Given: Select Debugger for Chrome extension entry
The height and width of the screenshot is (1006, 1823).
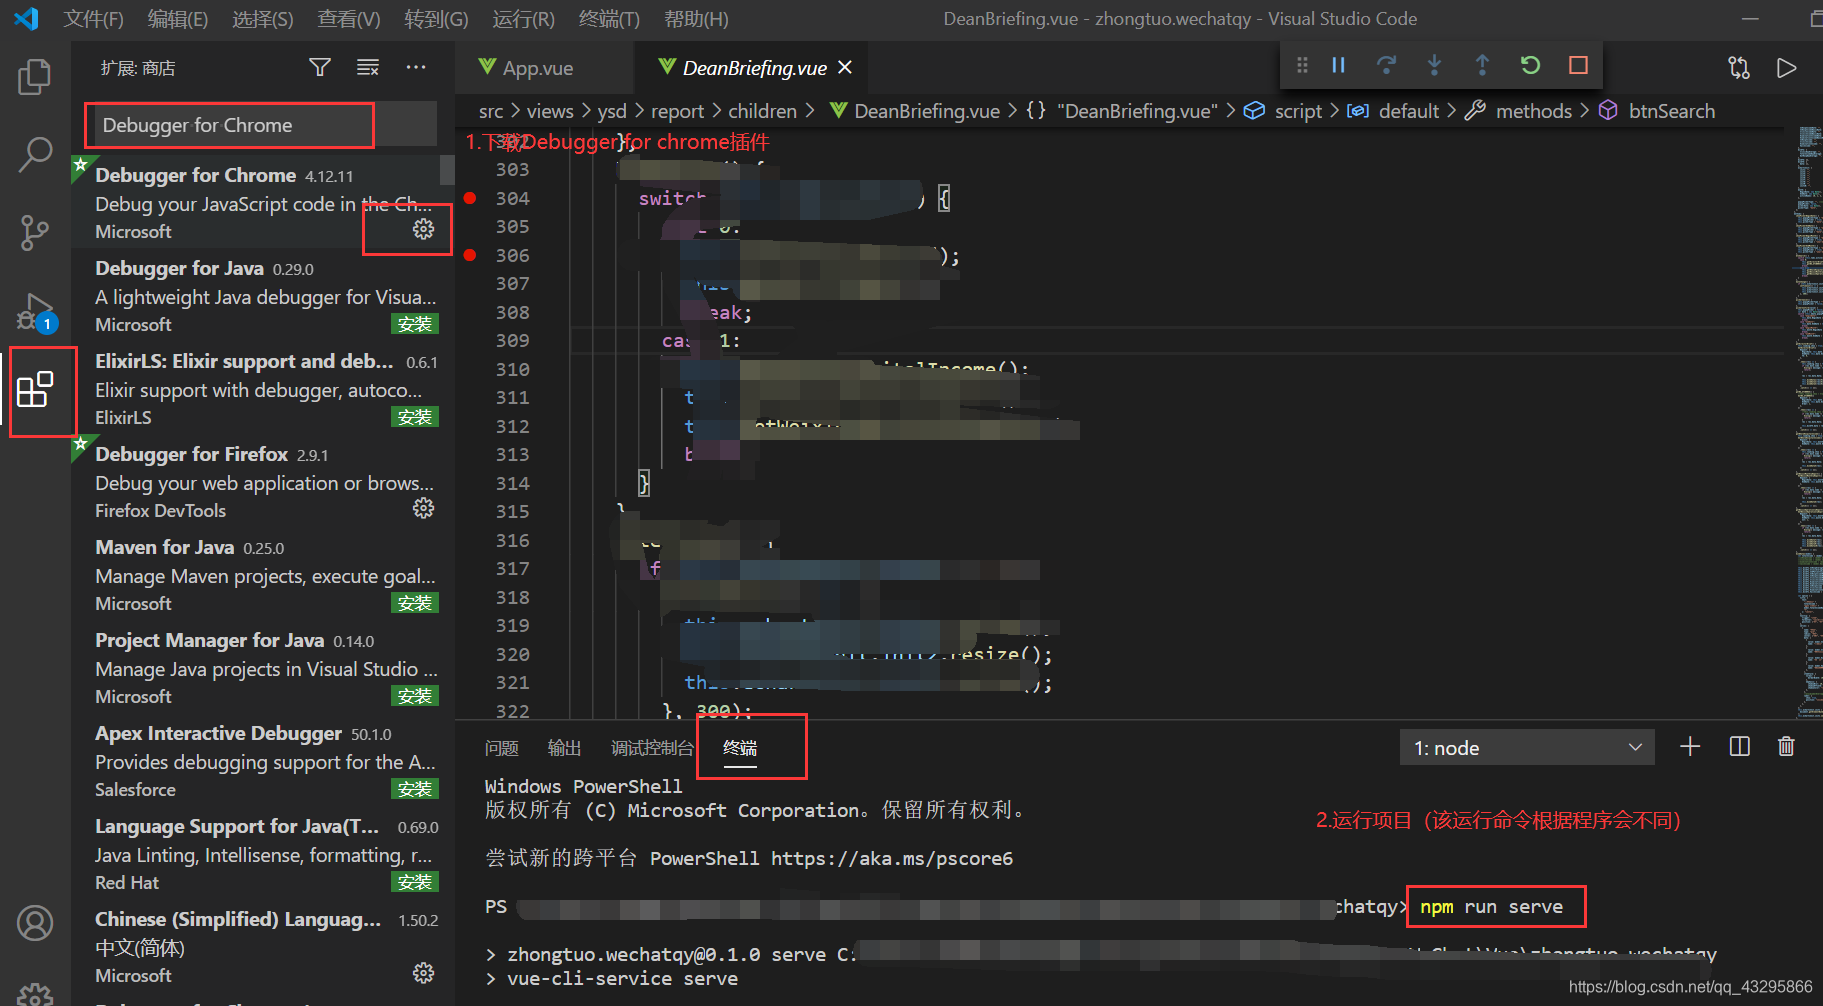Looking at the screenshot, I should 262,202.
